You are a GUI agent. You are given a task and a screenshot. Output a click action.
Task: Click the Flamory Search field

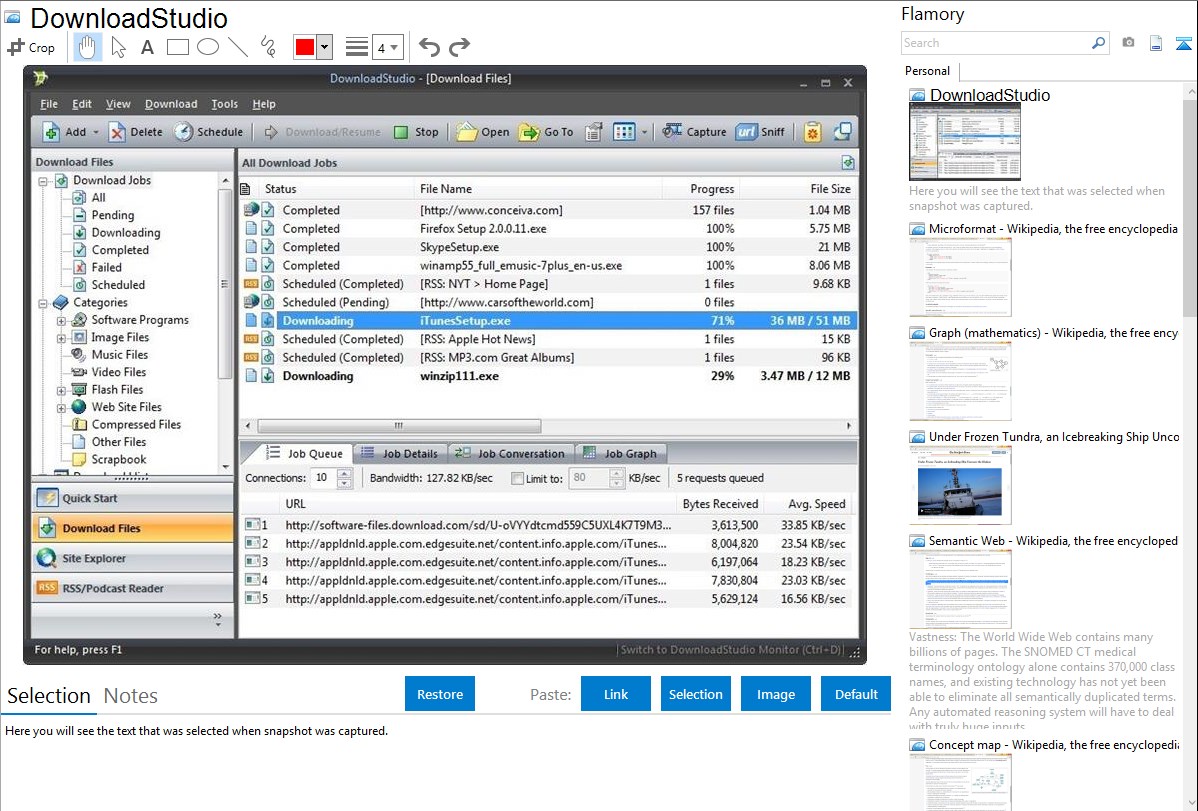[997, 43]
